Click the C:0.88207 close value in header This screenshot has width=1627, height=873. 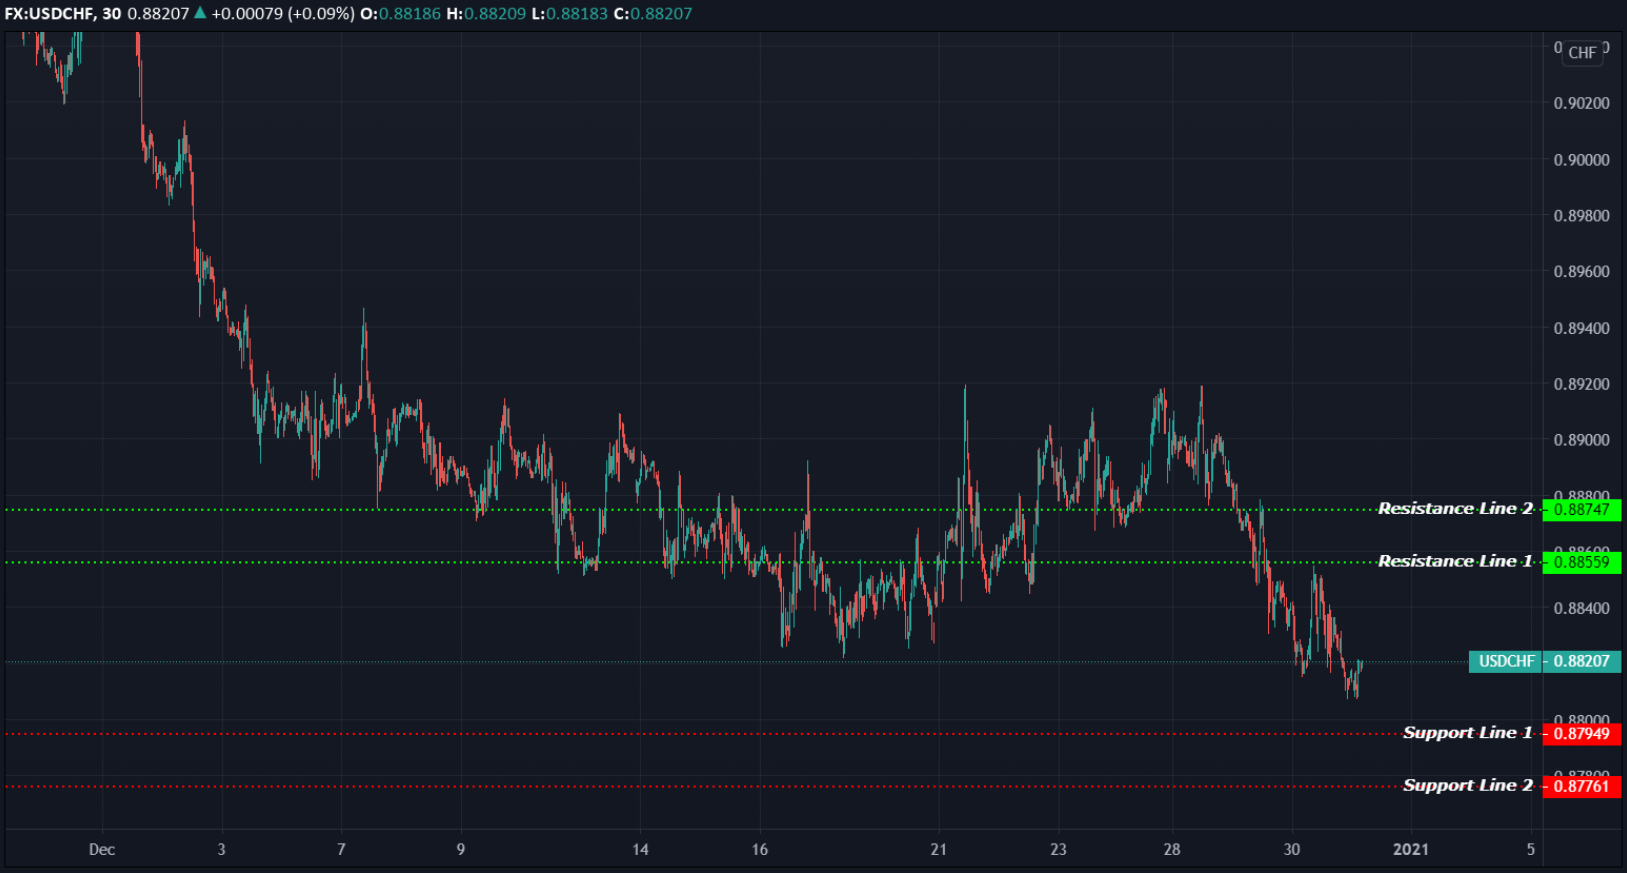653,14
